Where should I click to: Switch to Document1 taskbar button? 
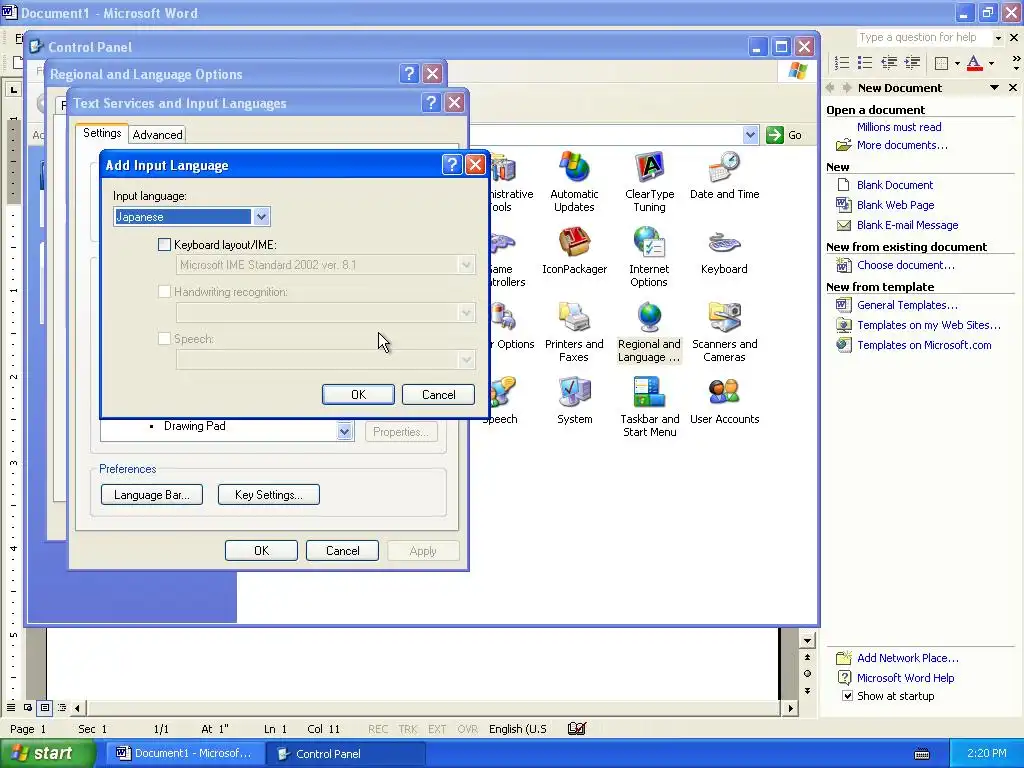185,753
